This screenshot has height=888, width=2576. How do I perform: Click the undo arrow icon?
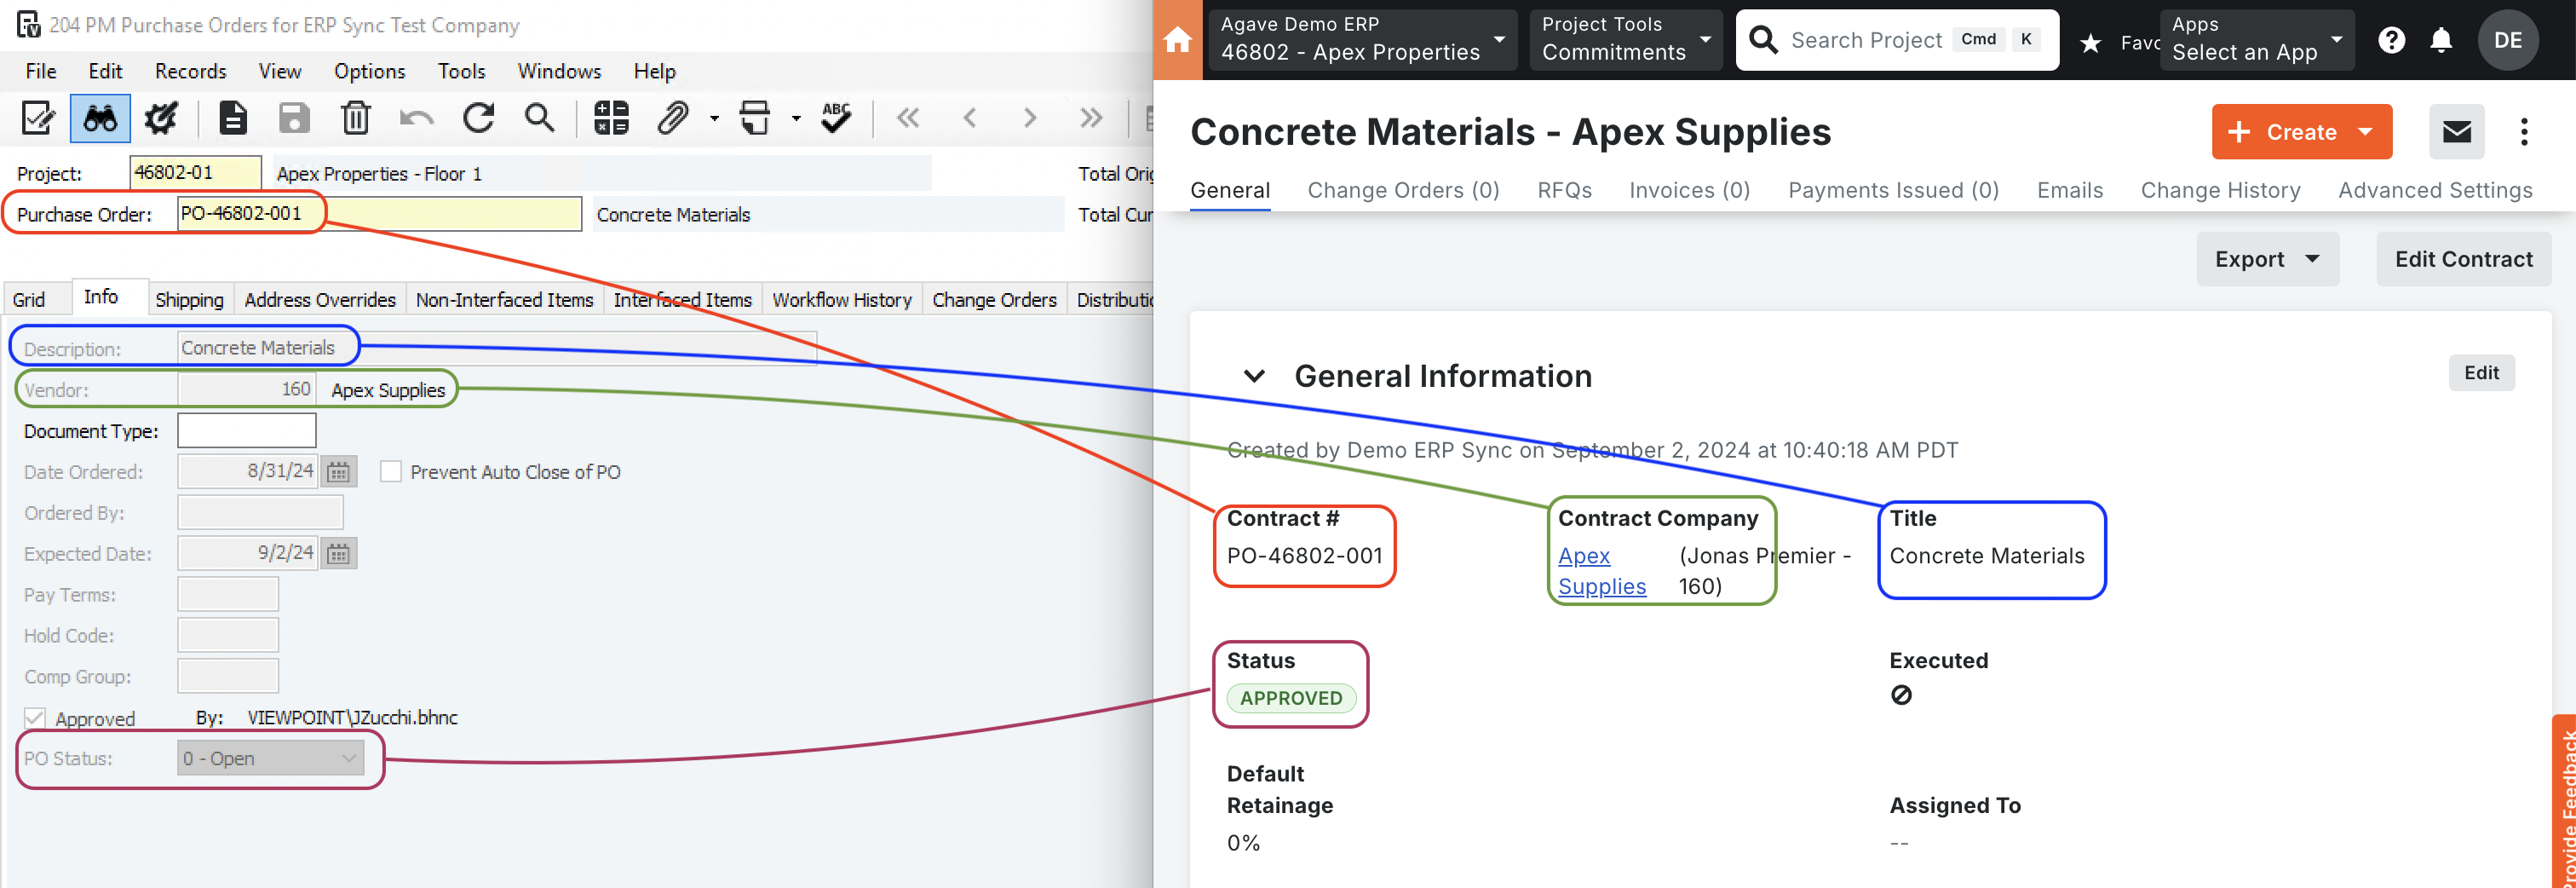[416, 118]
